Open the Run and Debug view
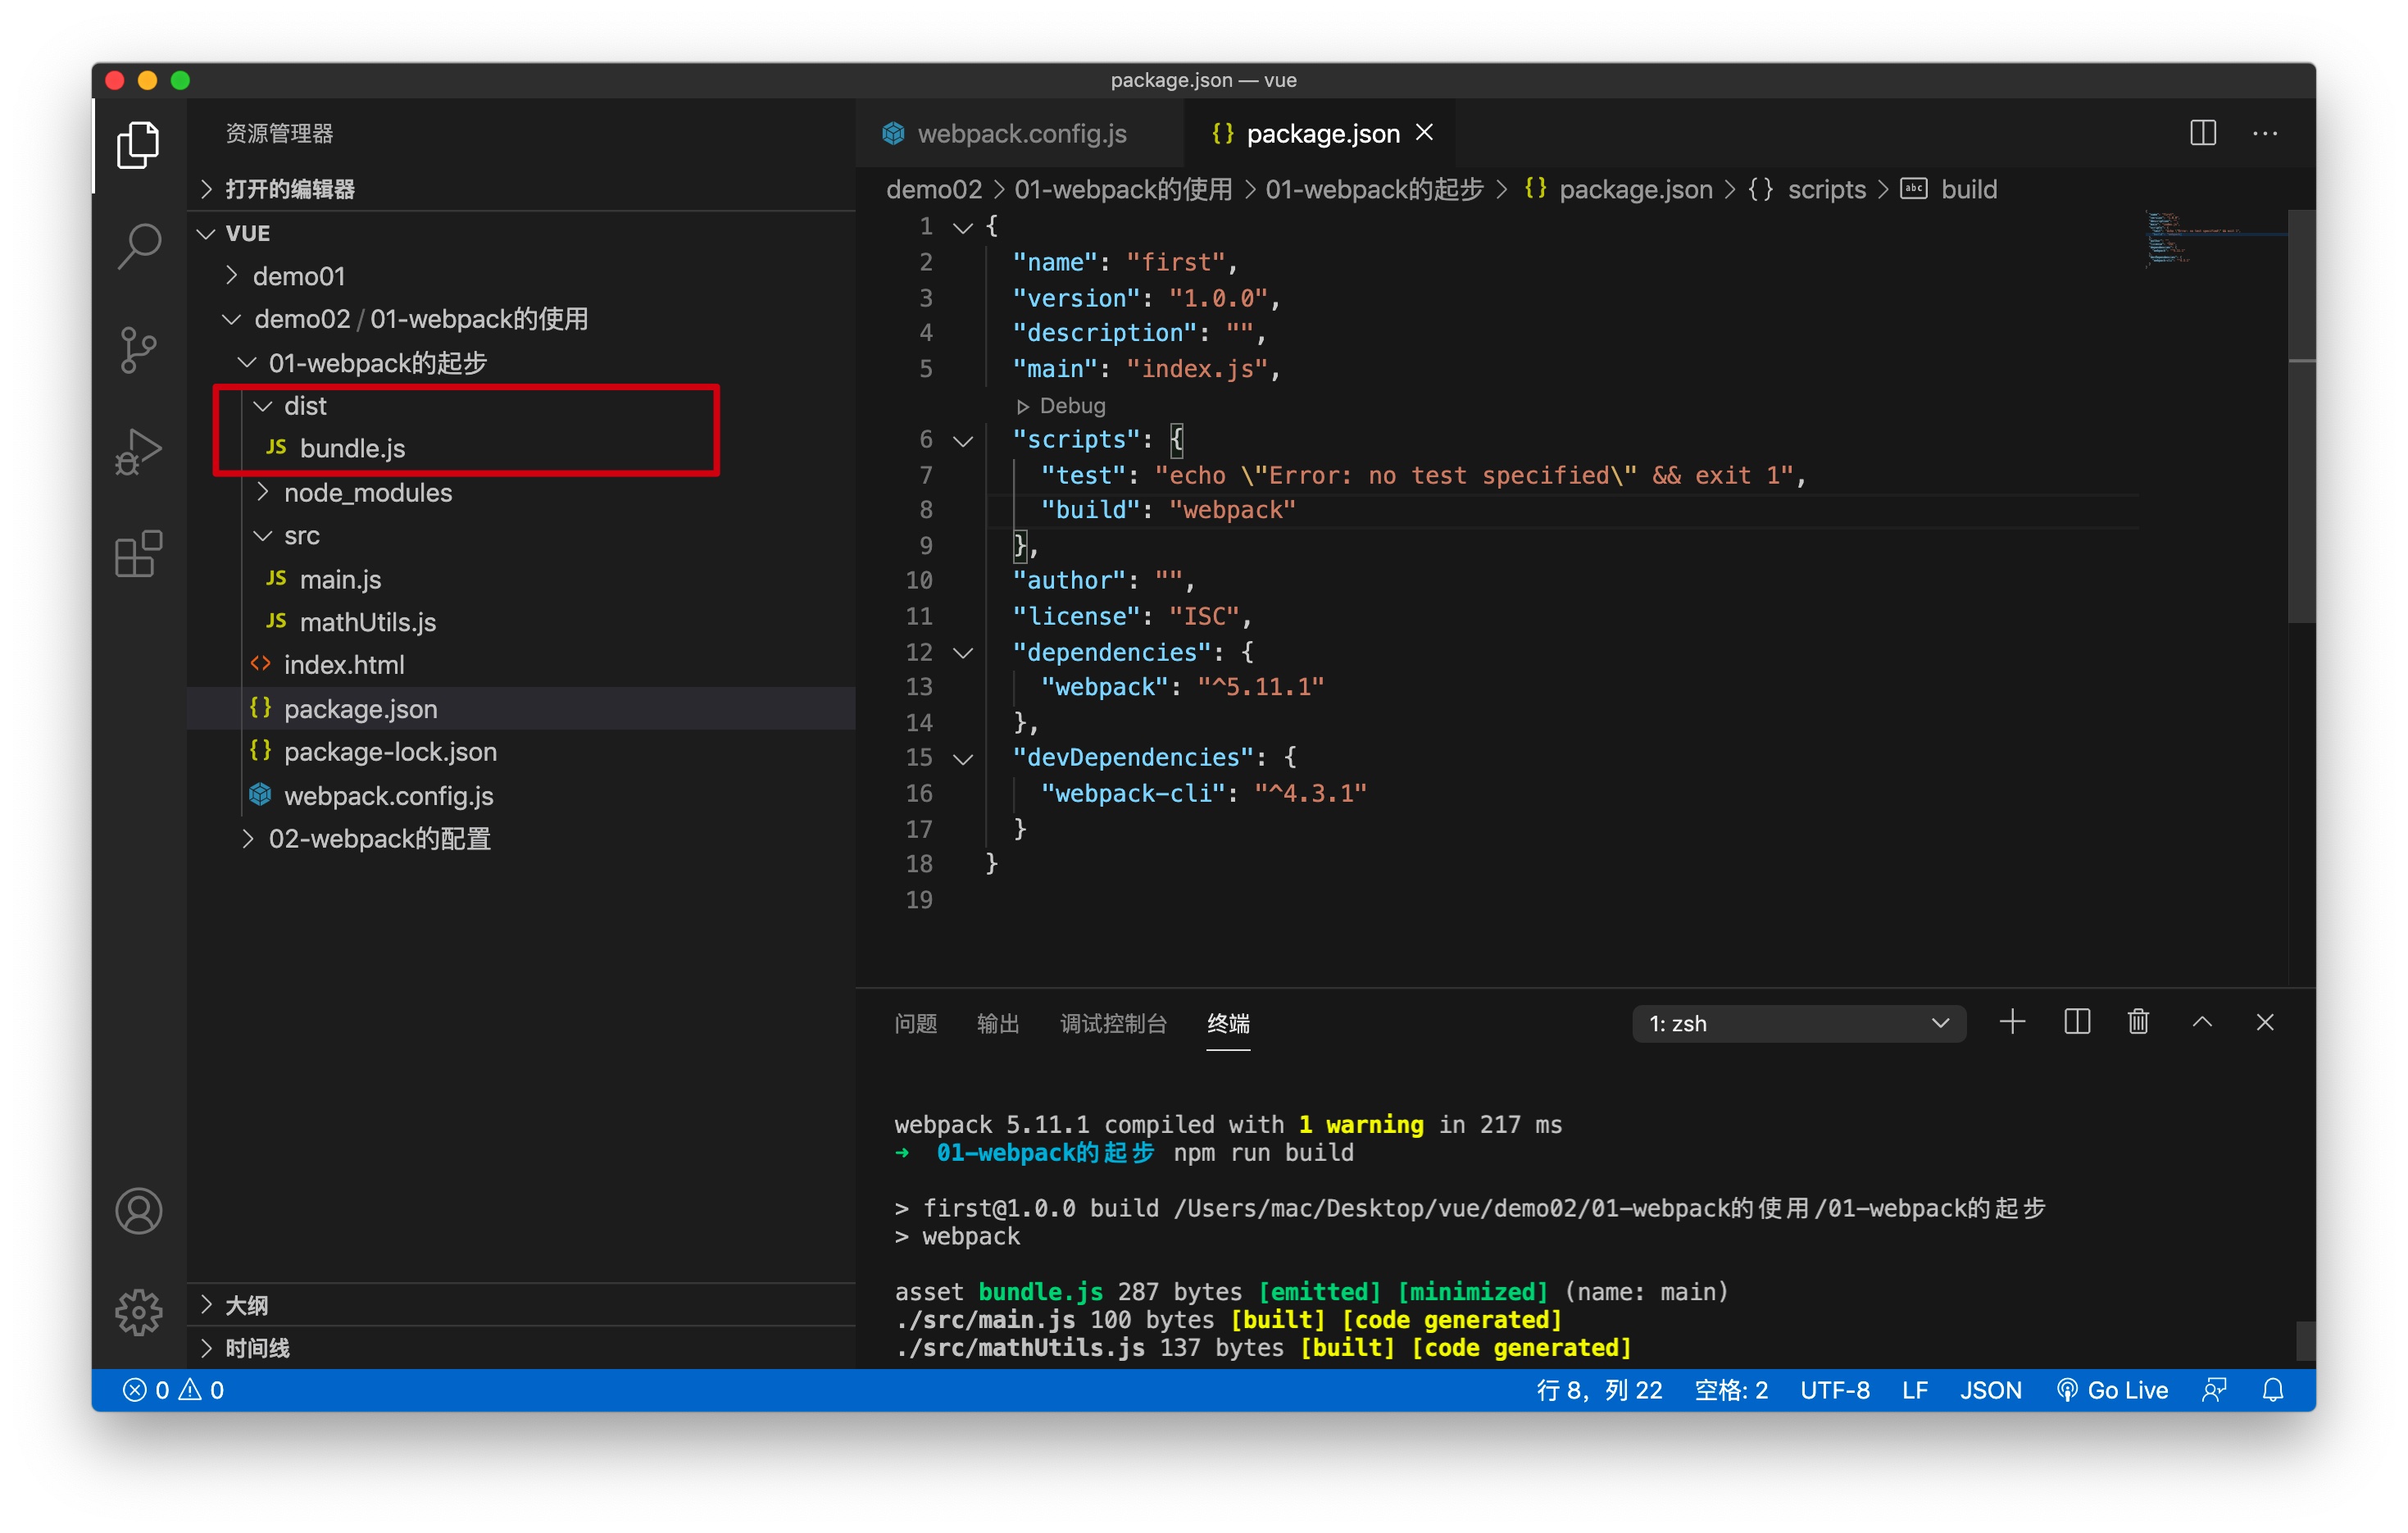This screenshot has height=1533, width=2408. click(x=139, y=452)
